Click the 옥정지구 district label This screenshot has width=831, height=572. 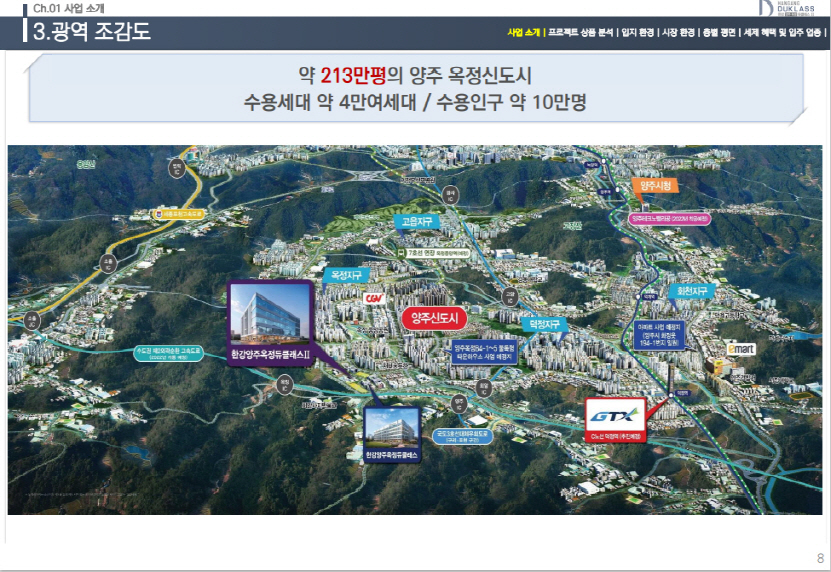coord(343,273)
